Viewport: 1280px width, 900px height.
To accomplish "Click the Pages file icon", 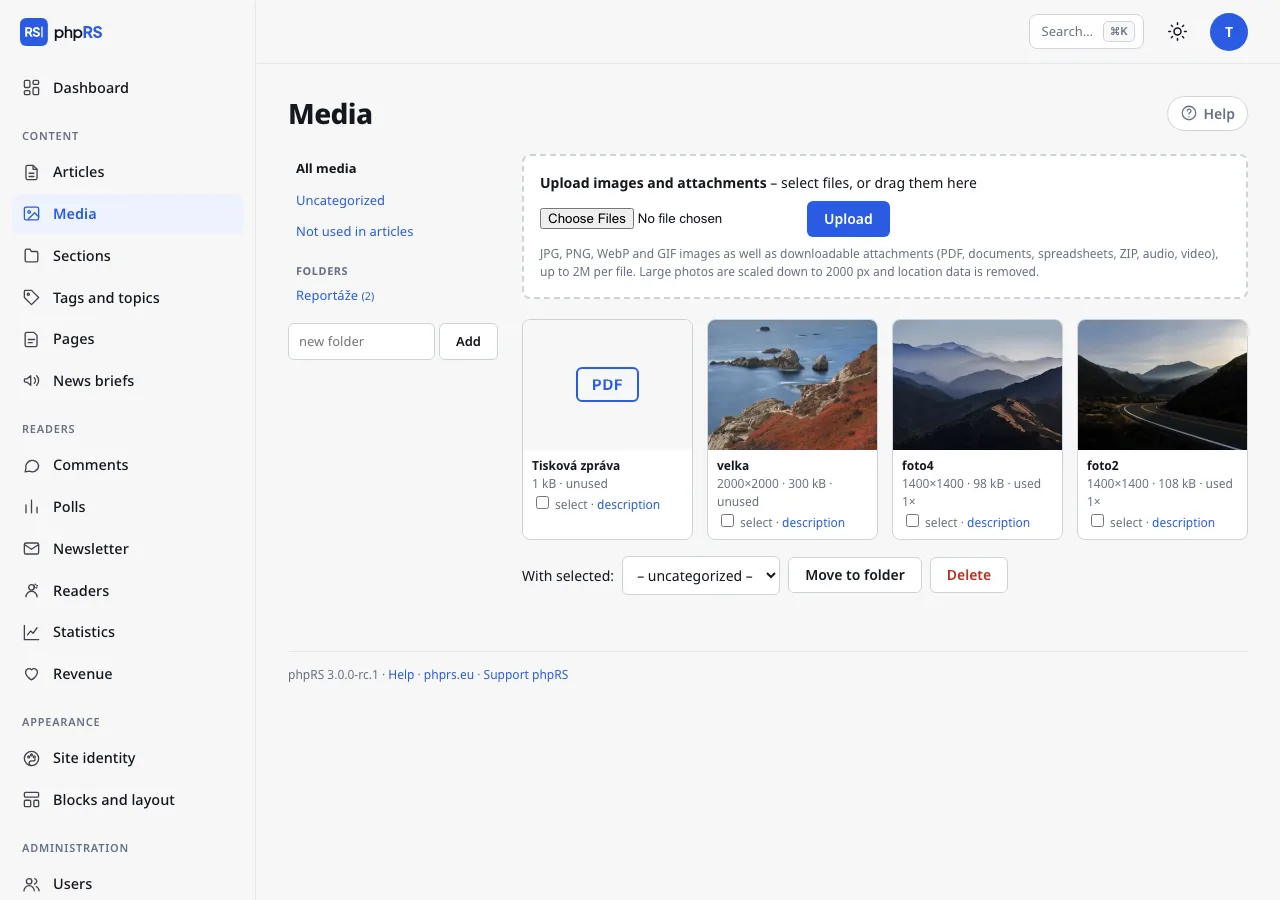I will click(32, 339).
